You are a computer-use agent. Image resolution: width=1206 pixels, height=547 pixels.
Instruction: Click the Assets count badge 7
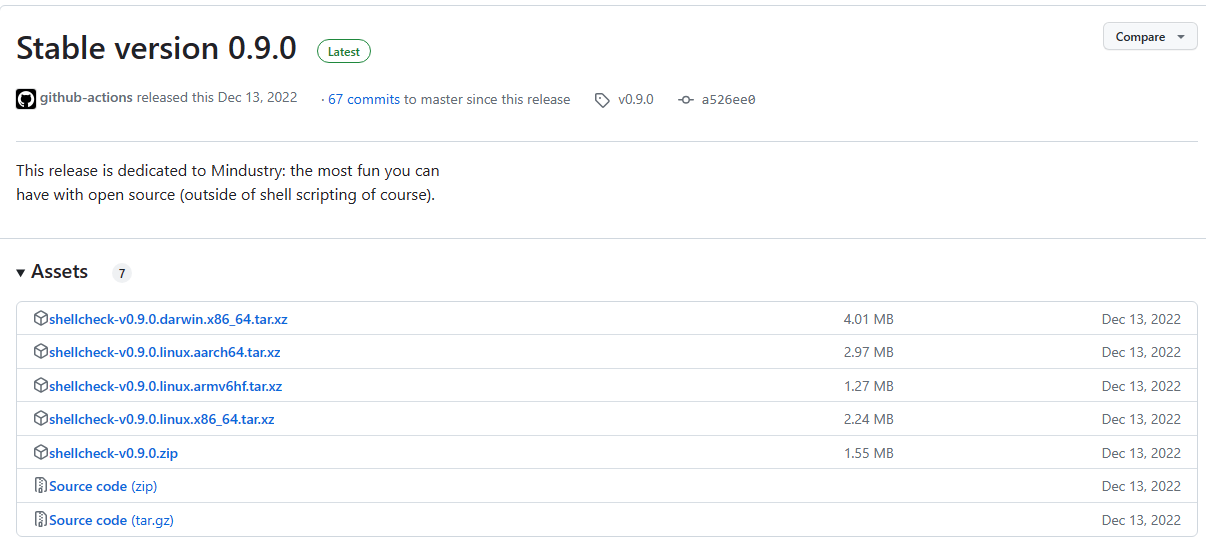(121, 273)
